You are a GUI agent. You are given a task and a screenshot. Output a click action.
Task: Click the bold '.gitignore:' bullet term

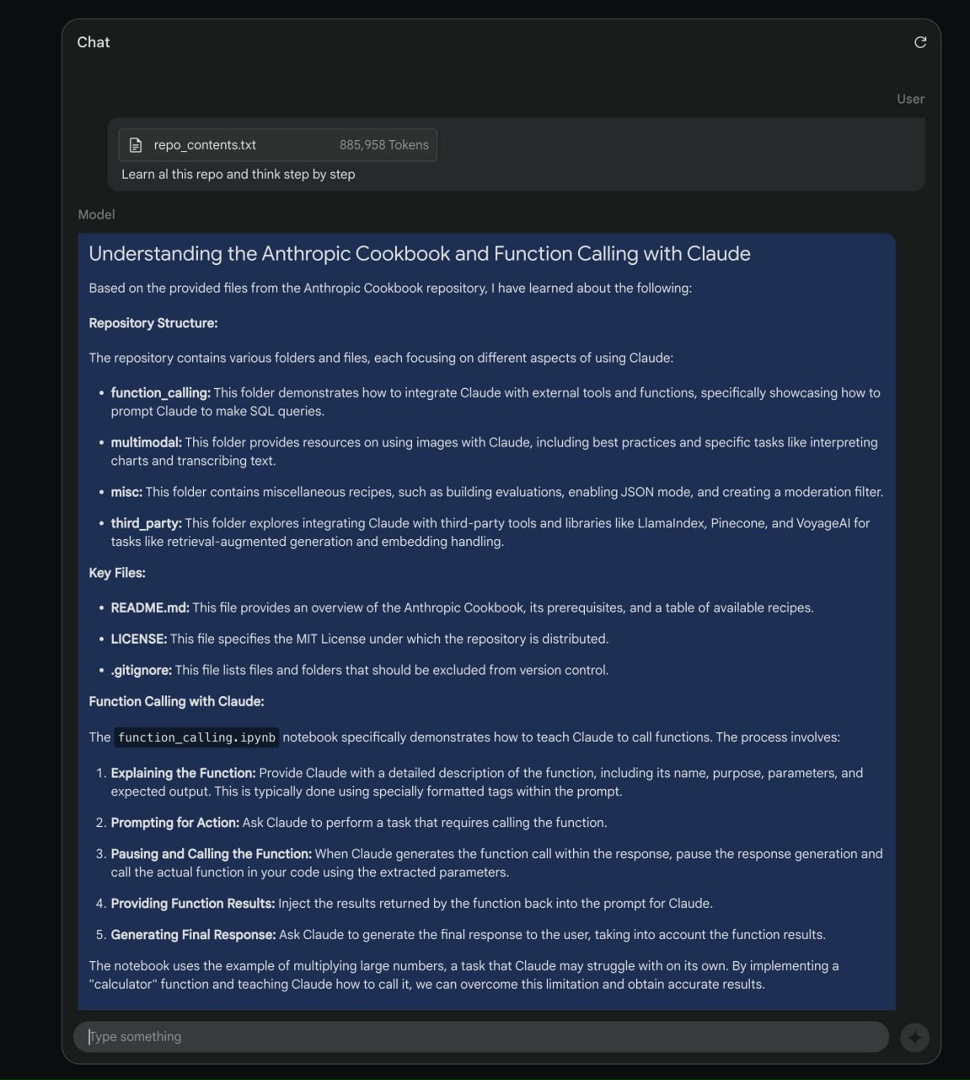(141, 670)
